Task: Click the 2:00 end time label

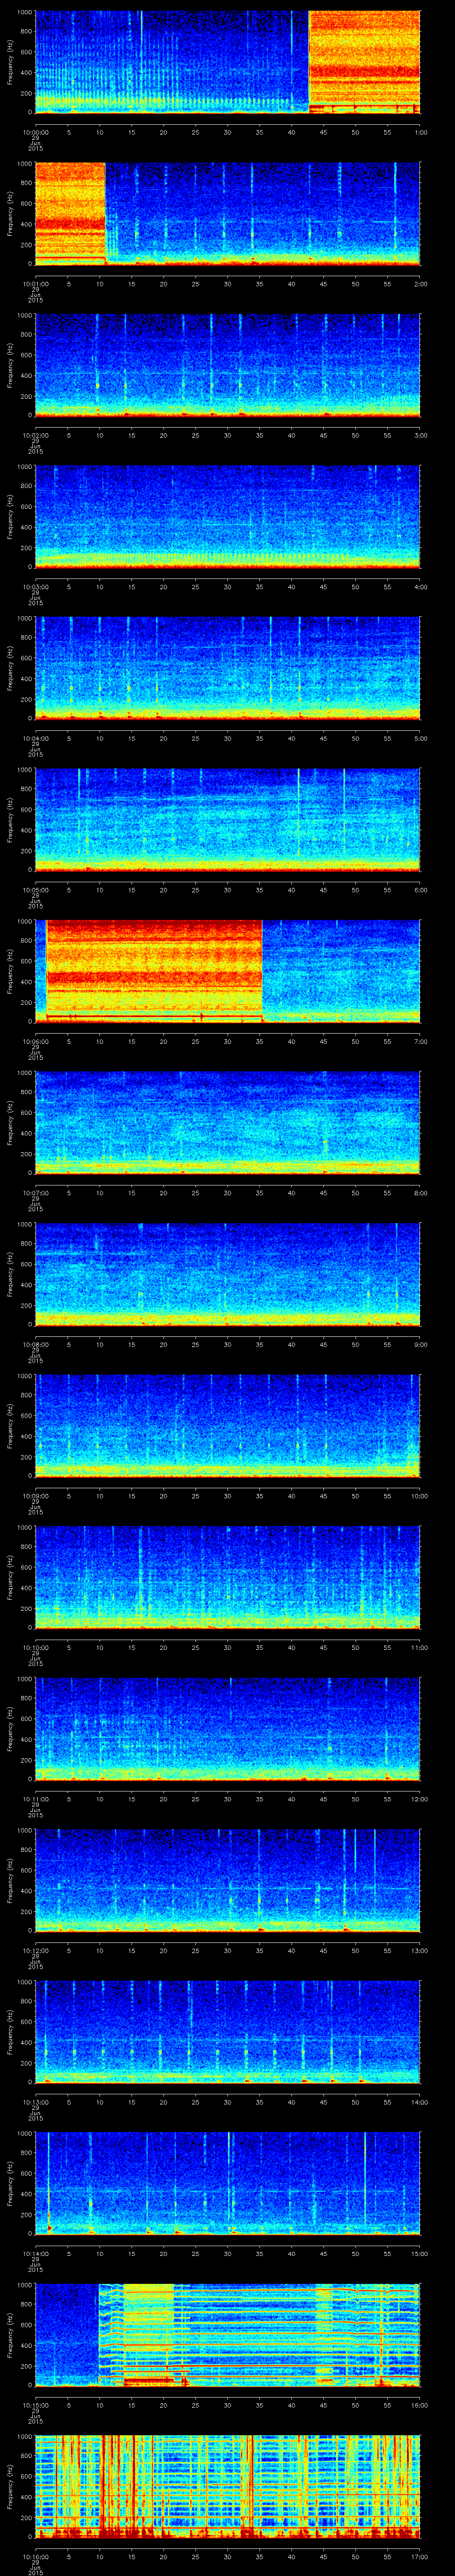Action: click(x=420, y=284)
